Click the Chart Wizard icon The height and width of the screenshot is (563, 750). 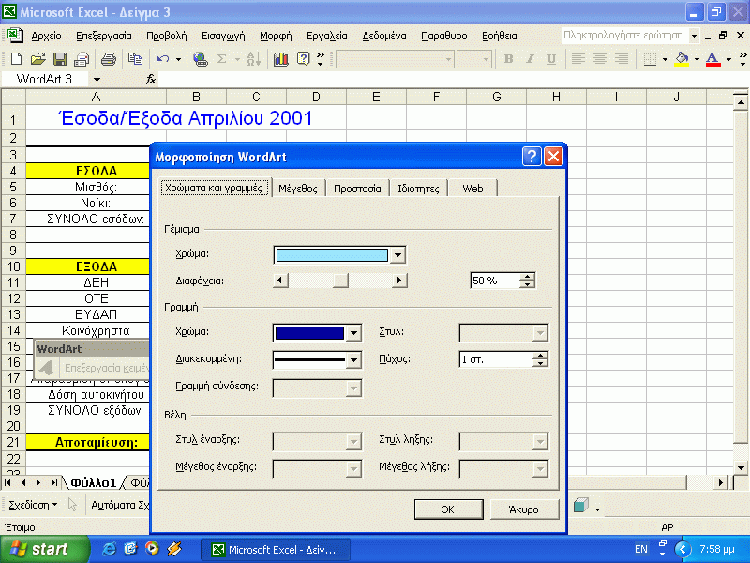tap(281, 59)
